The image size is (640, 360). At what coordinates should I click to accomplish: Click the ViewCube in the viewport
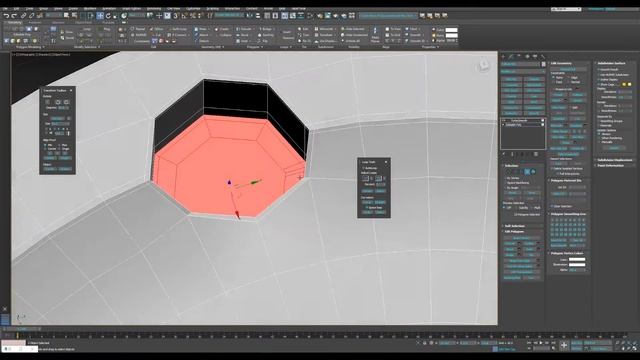coord(483,65)
